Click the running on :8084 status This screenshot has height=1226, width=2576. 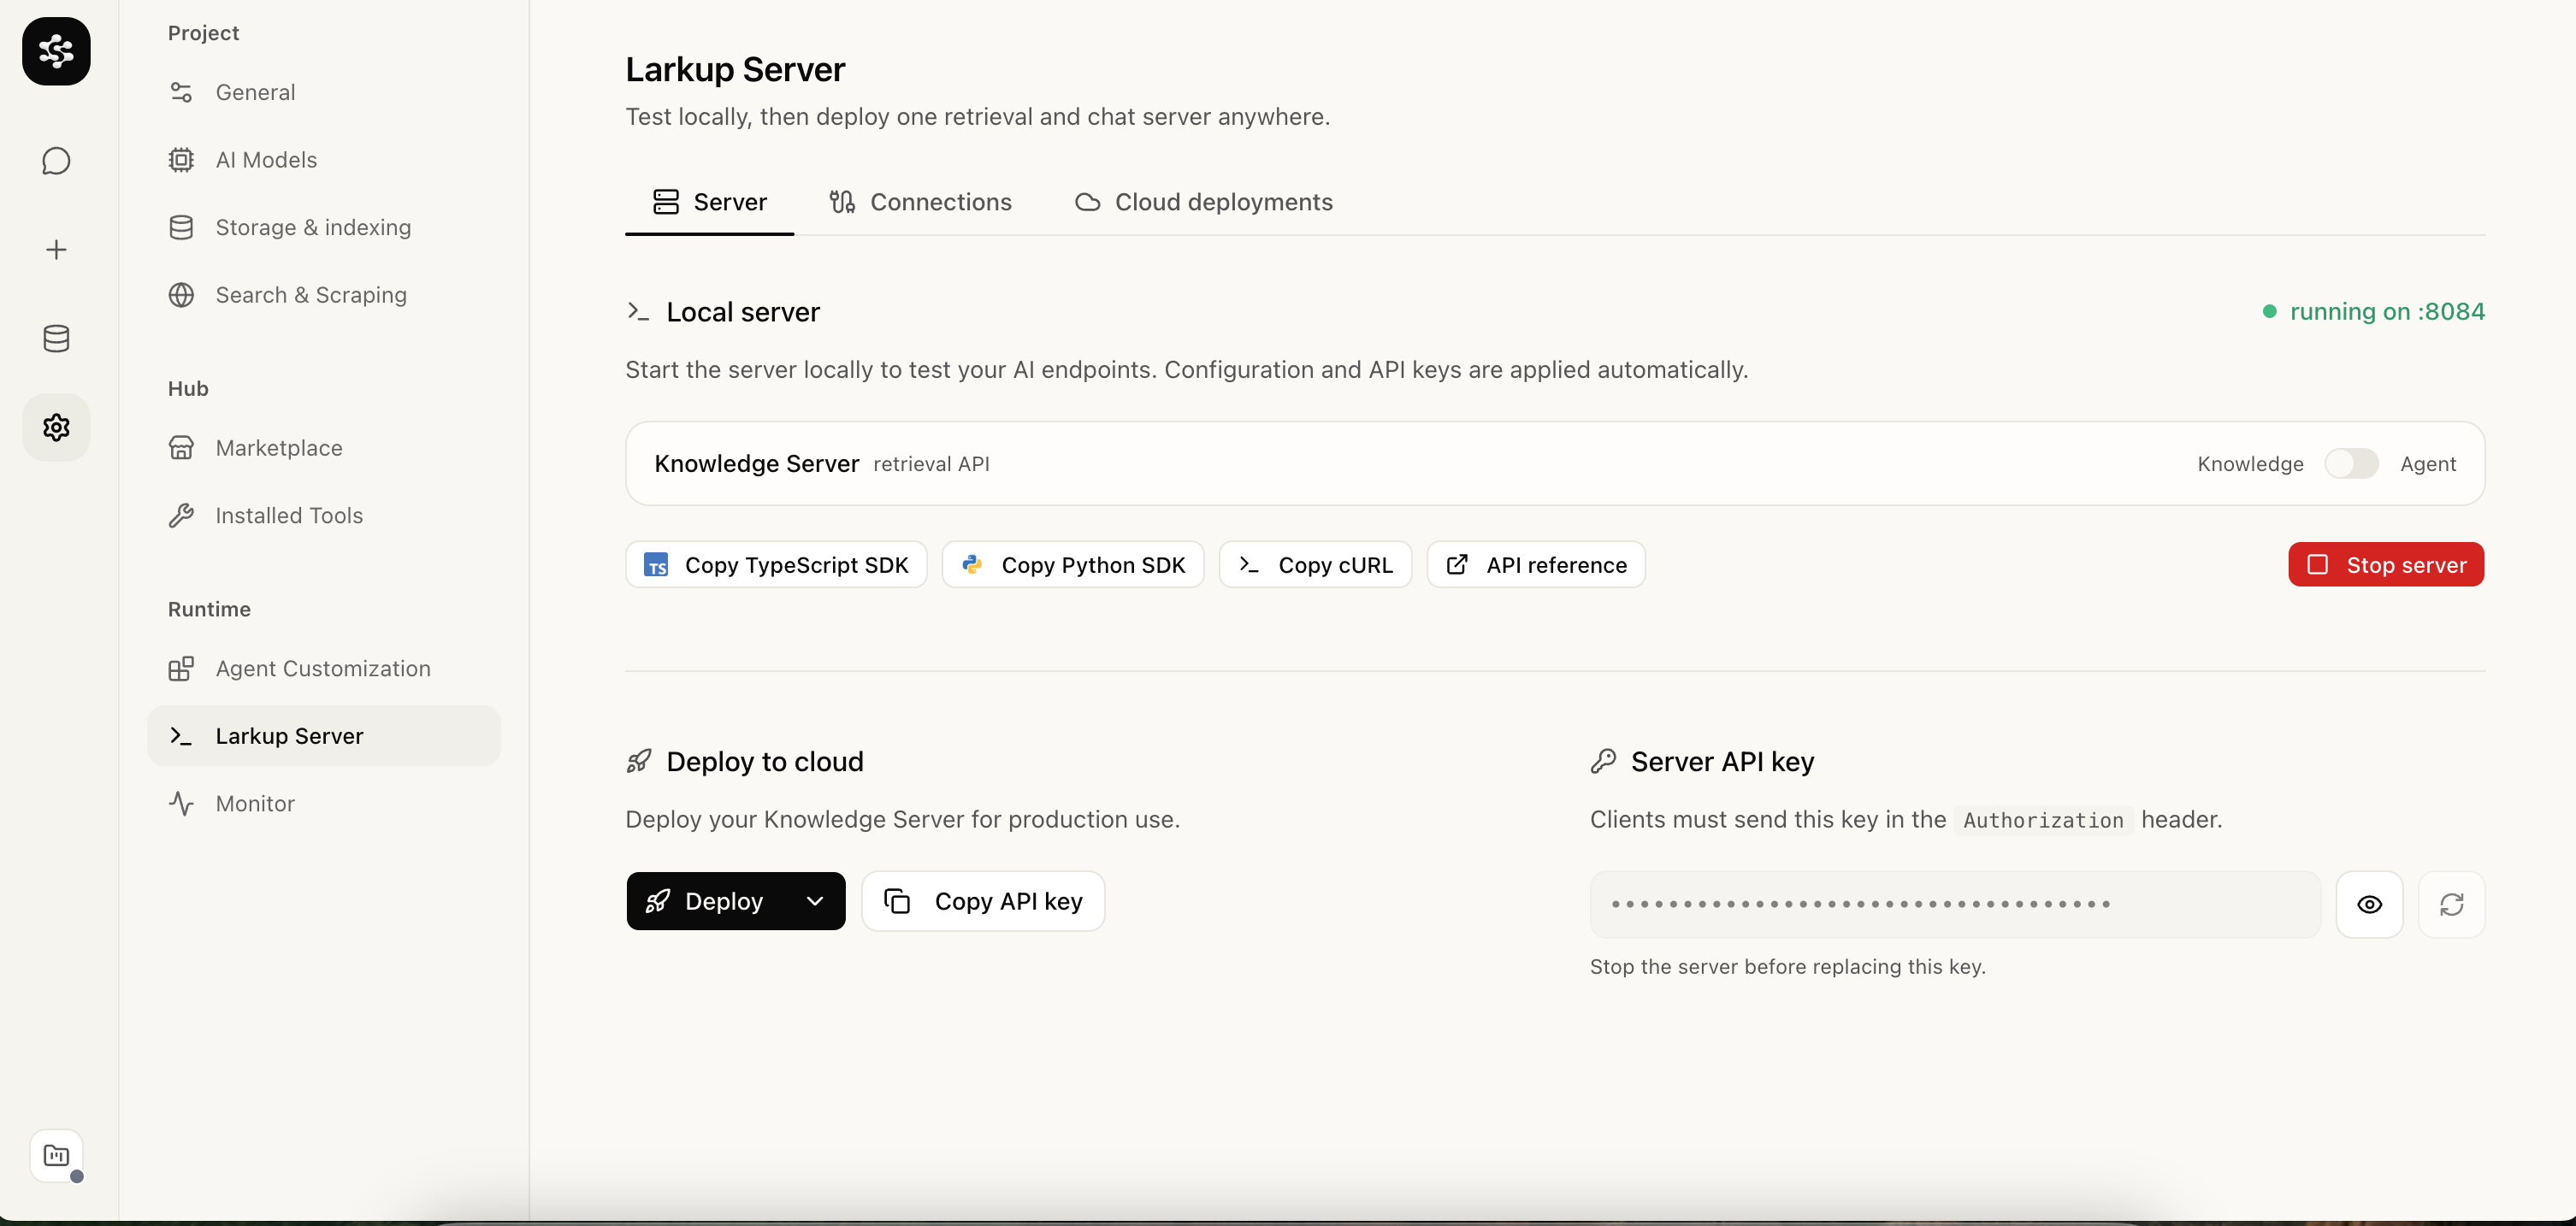(2374, 312)
